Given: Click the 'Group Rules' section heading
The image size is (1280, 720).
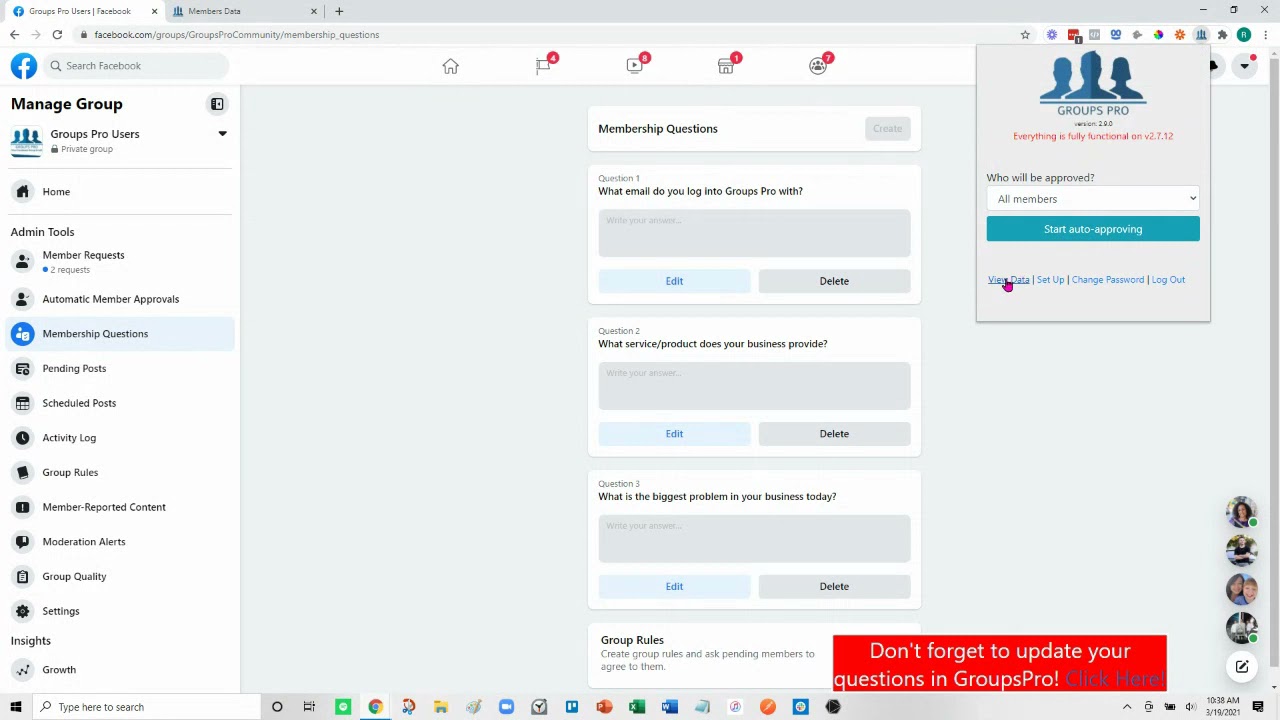Looking at the screenshot, I should point(632,640).
